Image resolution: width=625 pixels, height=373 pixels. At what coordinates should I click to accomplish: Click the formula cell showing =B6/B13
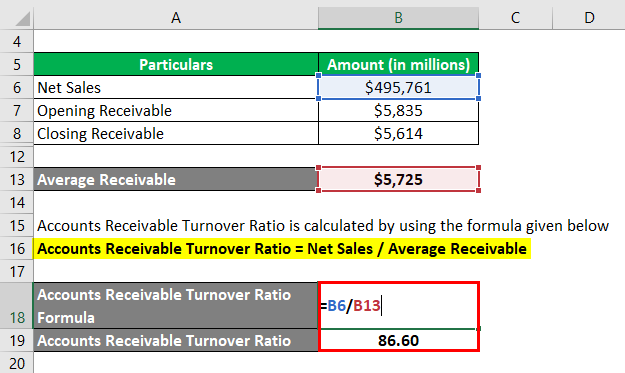(398, 306)
